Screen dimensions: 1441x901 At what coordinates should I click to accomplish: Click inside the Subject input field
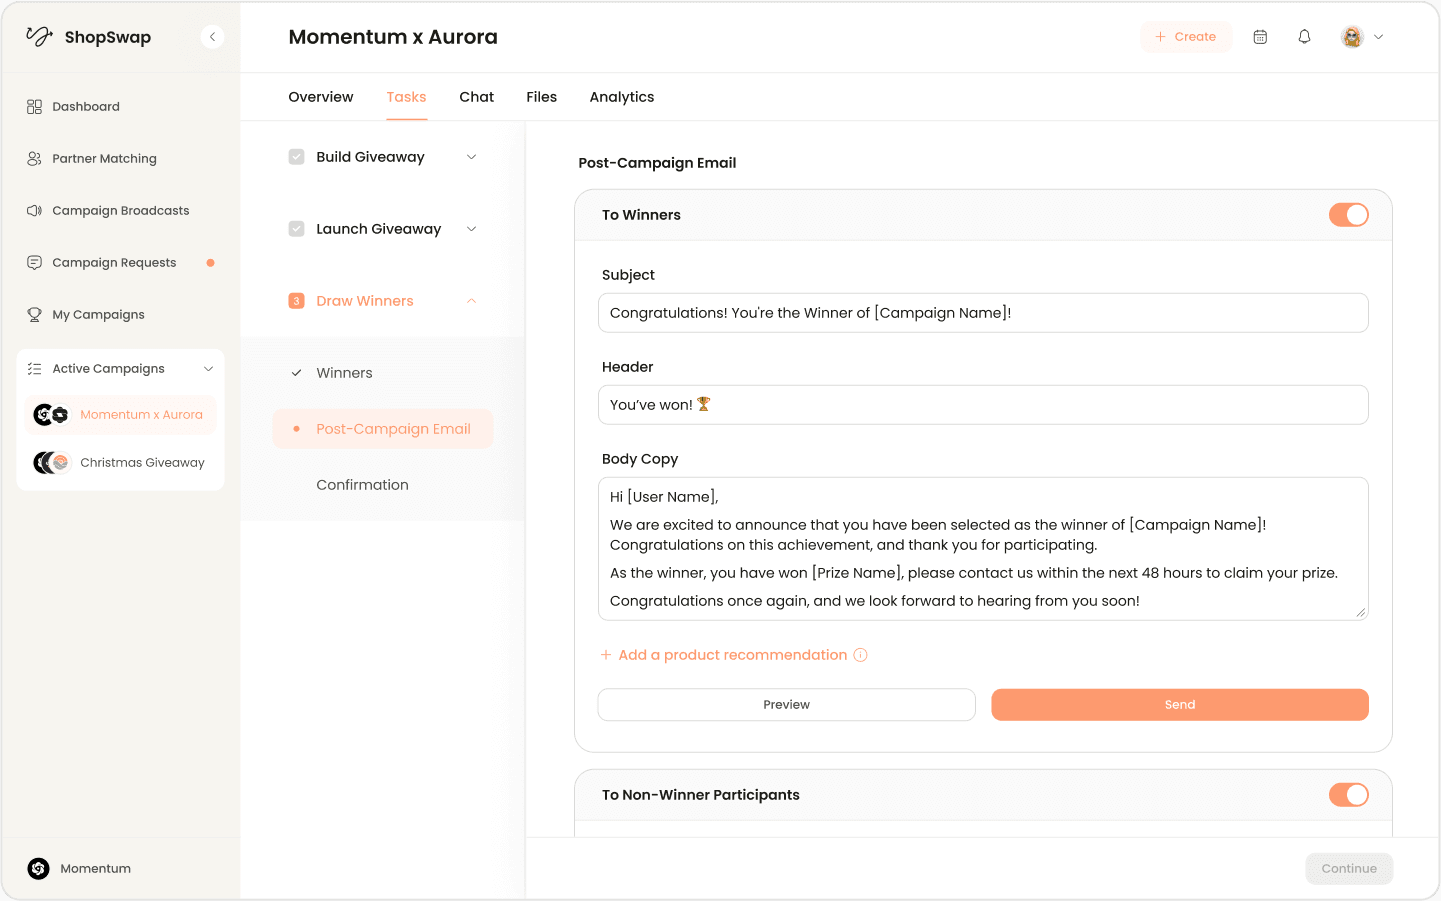tap(983, 312)
